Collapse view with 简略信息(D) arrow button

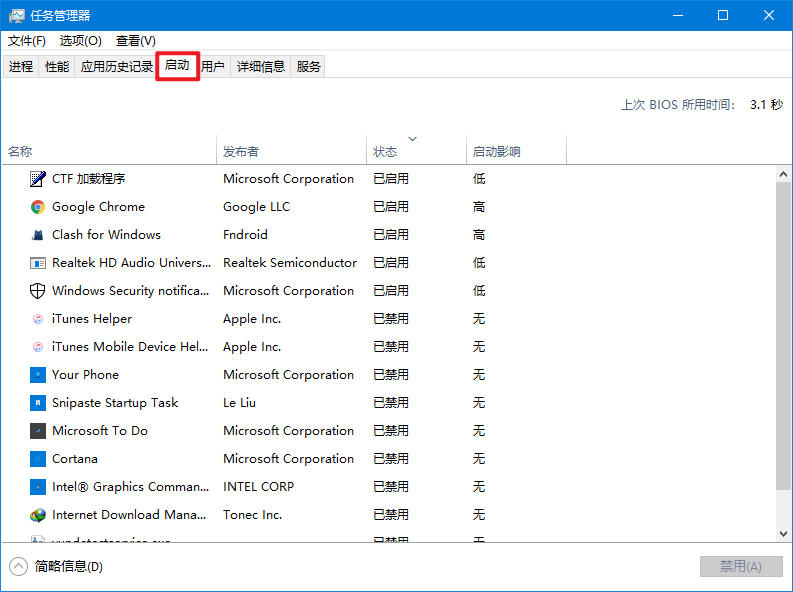[18, 566]
